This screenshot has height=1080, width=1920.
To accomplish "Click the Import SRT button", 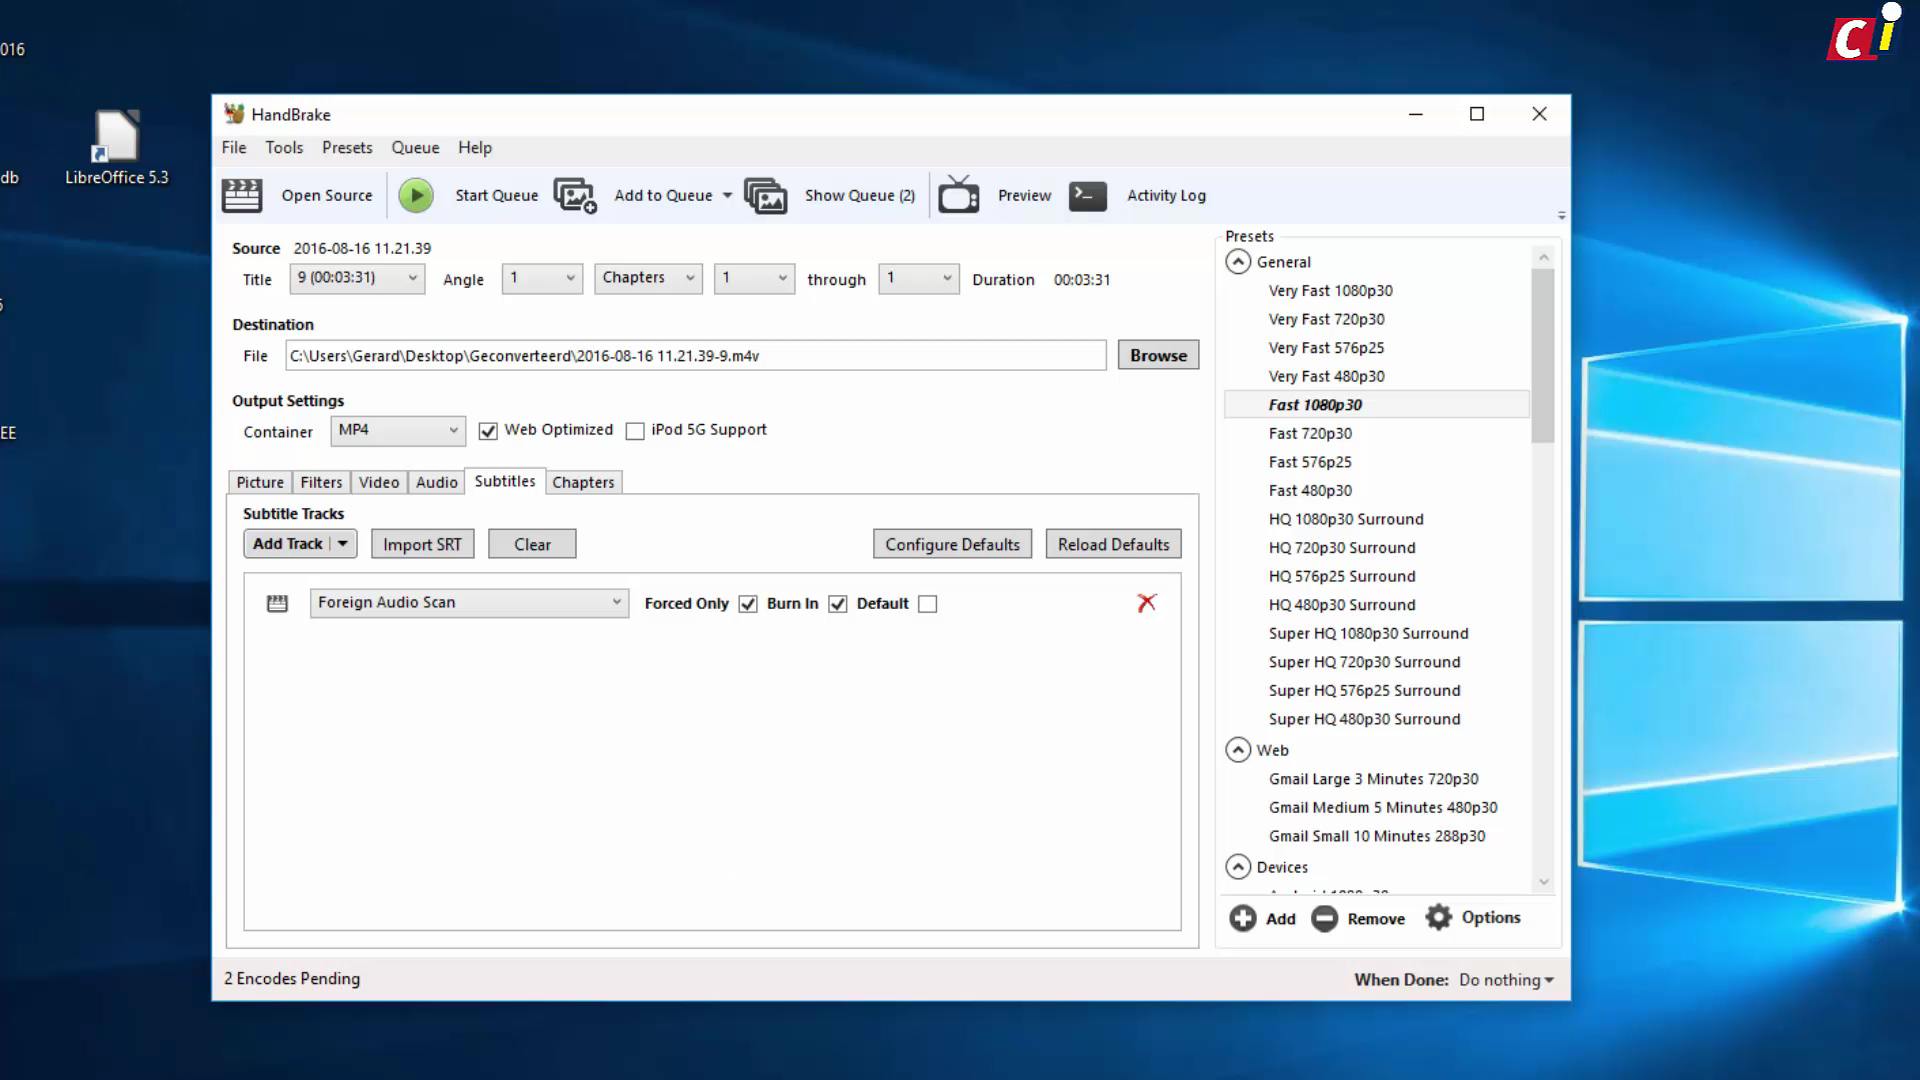I will pos(422,544).
